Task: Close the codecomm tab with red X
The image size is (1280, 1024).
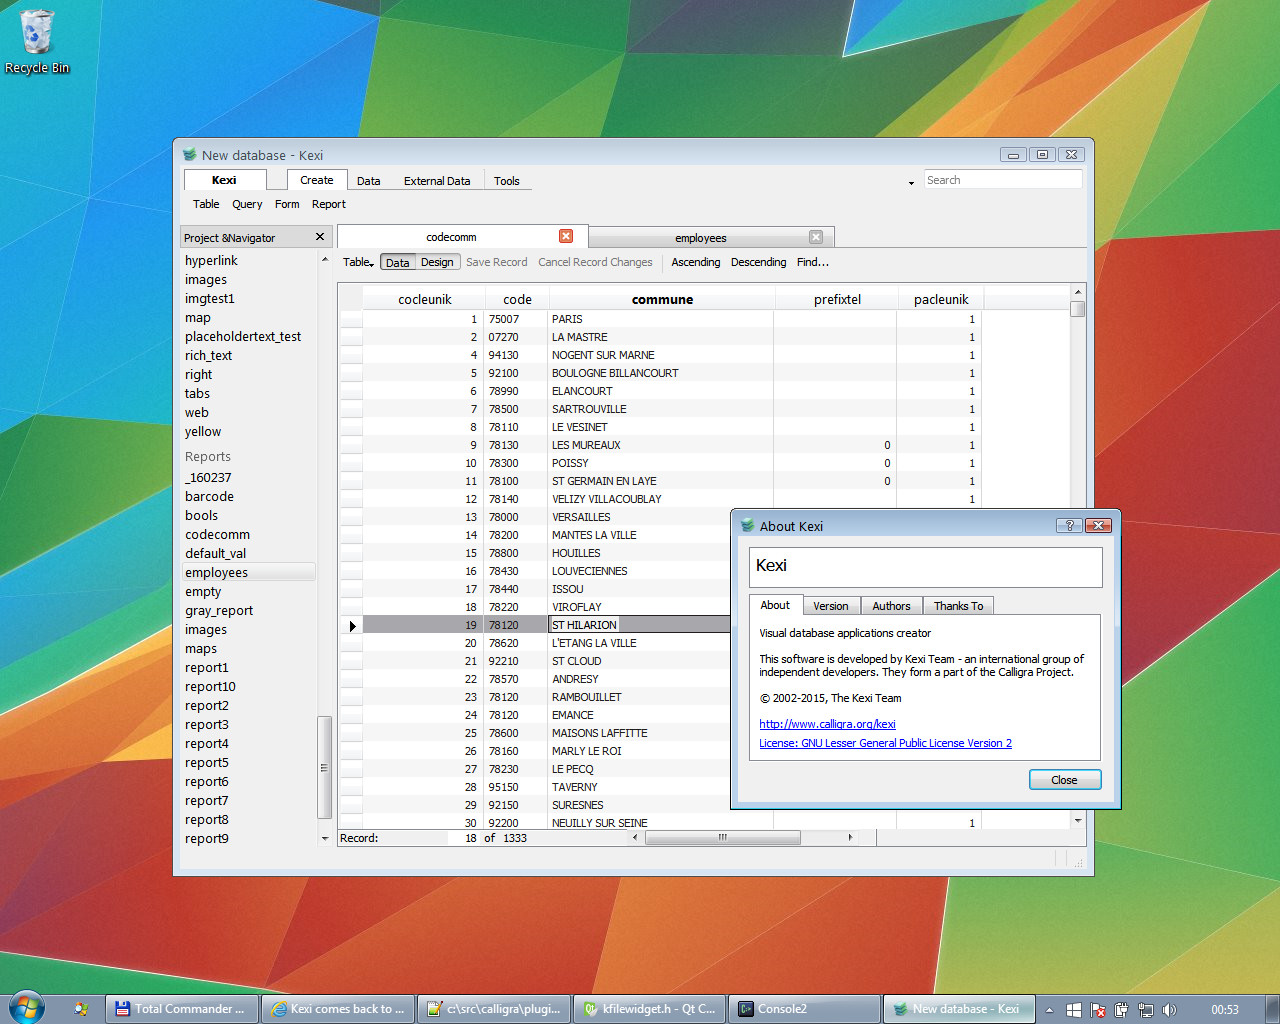Action: click(x=566, y=236)
